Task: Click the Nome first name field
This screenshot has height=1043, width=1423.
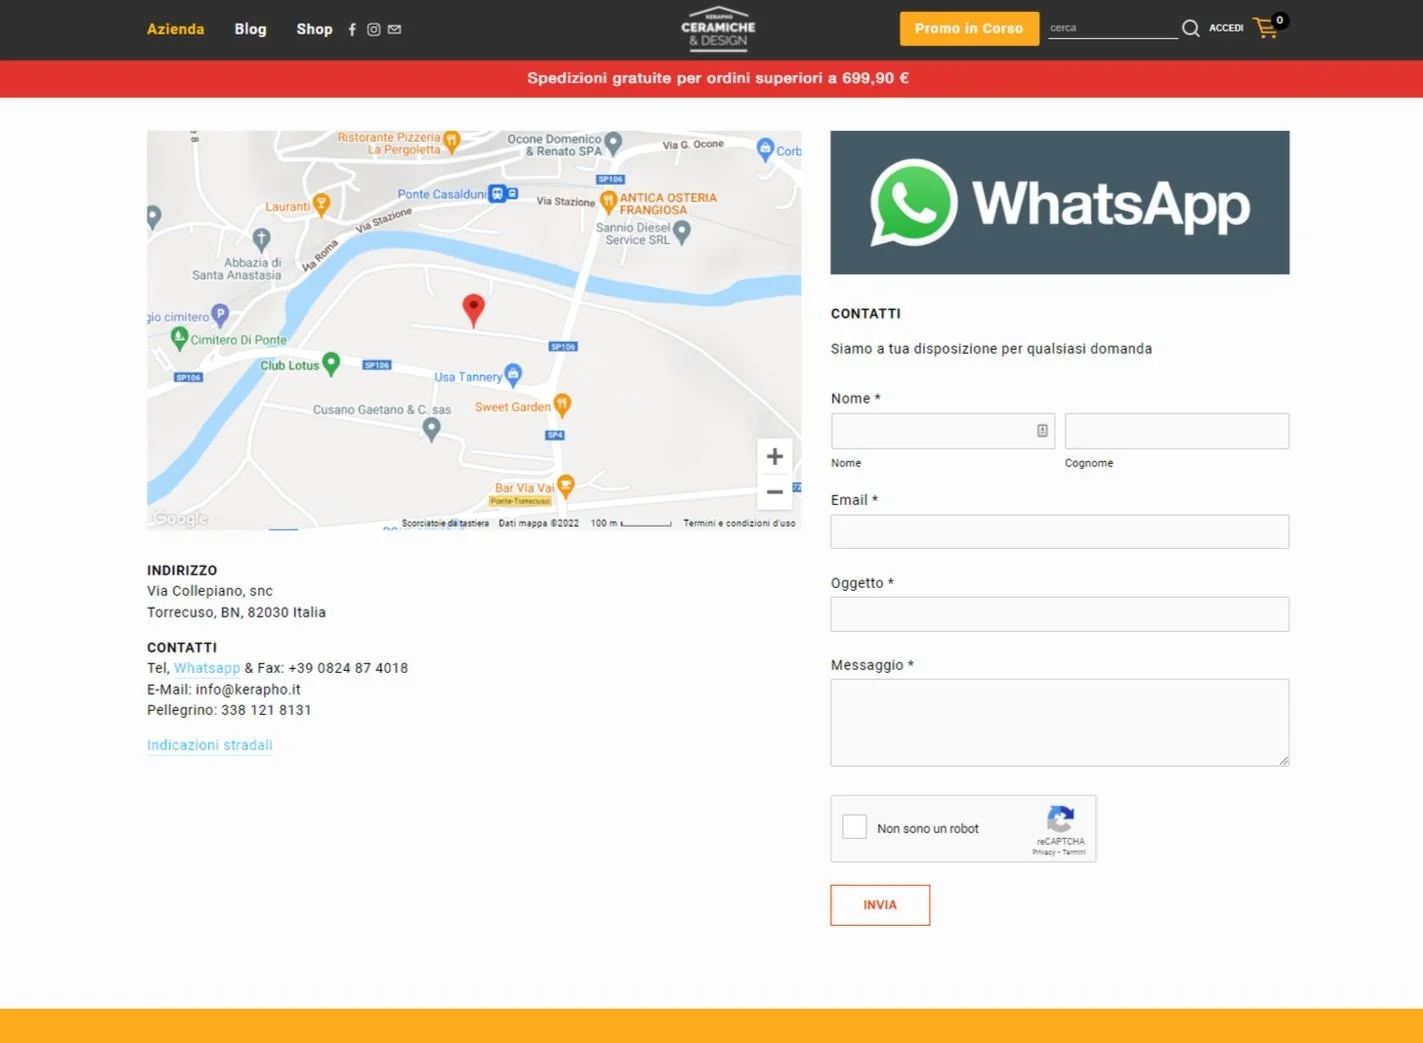Action: 943,431
